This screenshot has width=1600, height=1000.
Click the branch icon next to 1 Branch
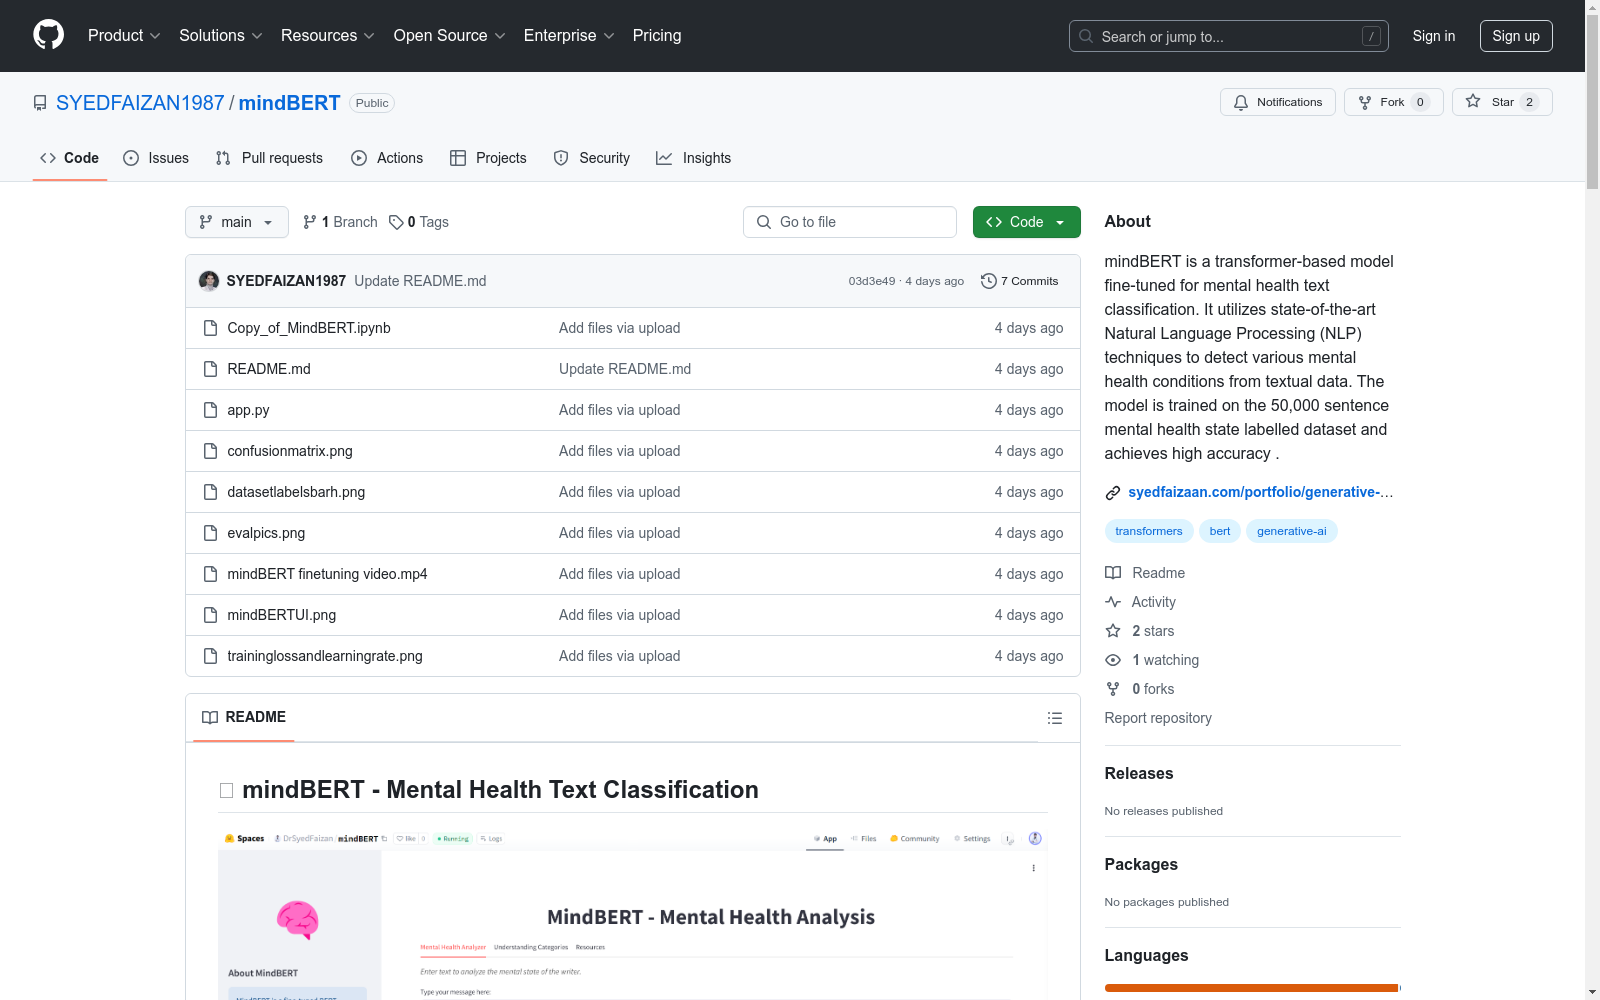[310, 222]
